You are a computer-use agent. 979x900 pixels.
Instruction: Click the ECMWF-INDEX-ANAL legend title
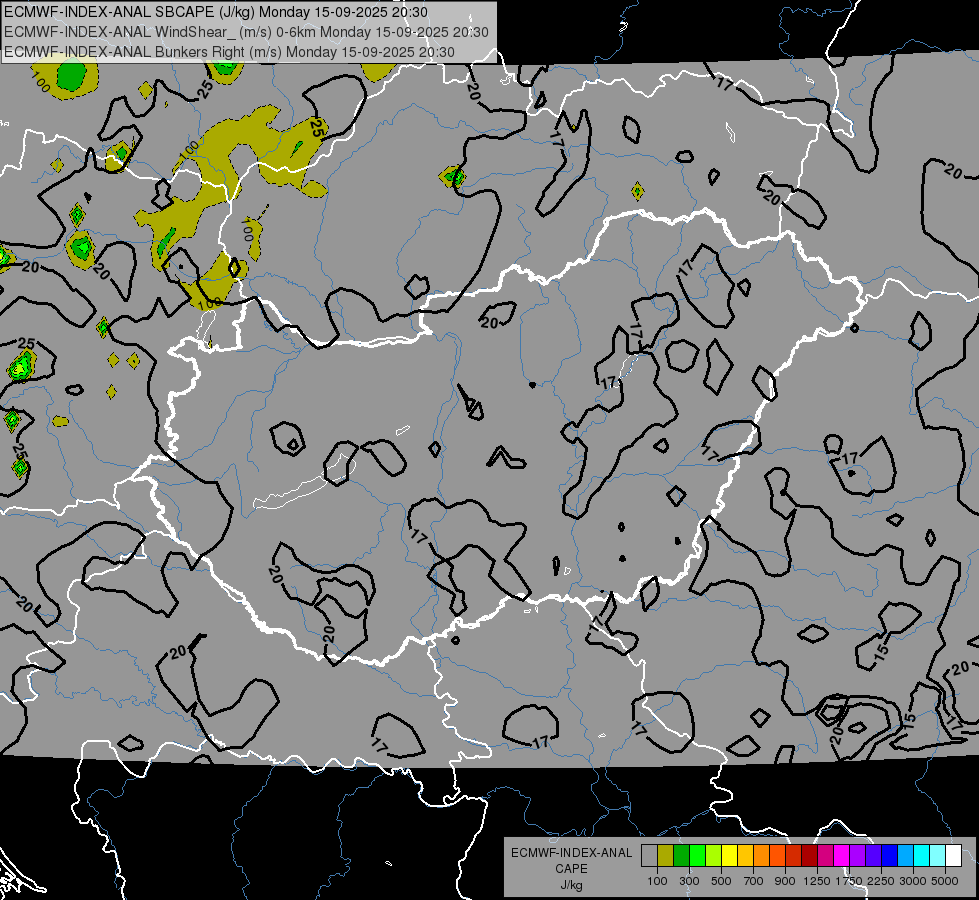[571, 853]
